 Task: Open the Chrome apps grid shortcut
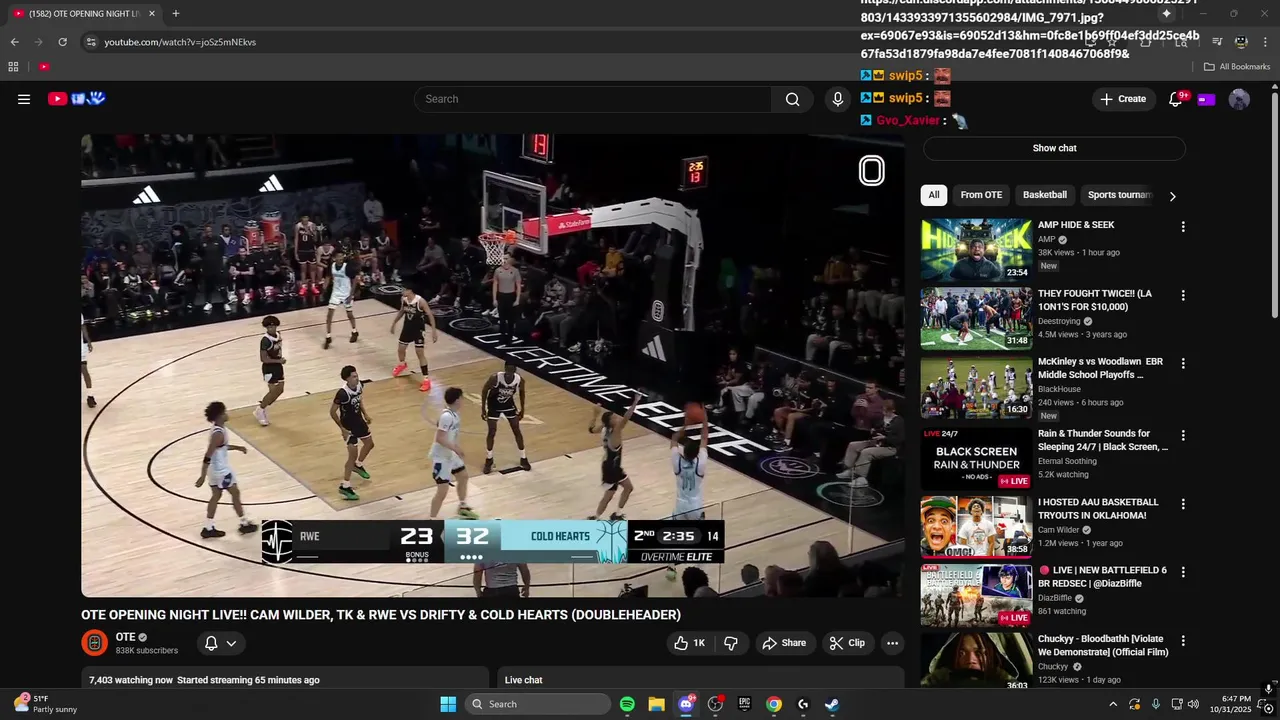click(13, 67)
